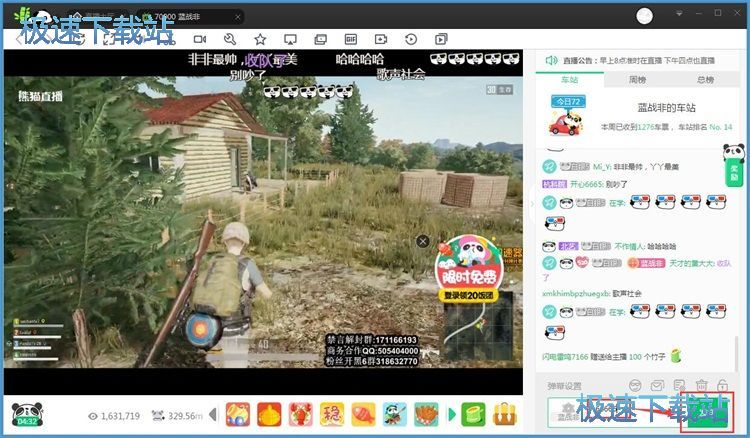
Task: Click the 限时免费 panda promotion banner
Action: click(x=469, y=268)
